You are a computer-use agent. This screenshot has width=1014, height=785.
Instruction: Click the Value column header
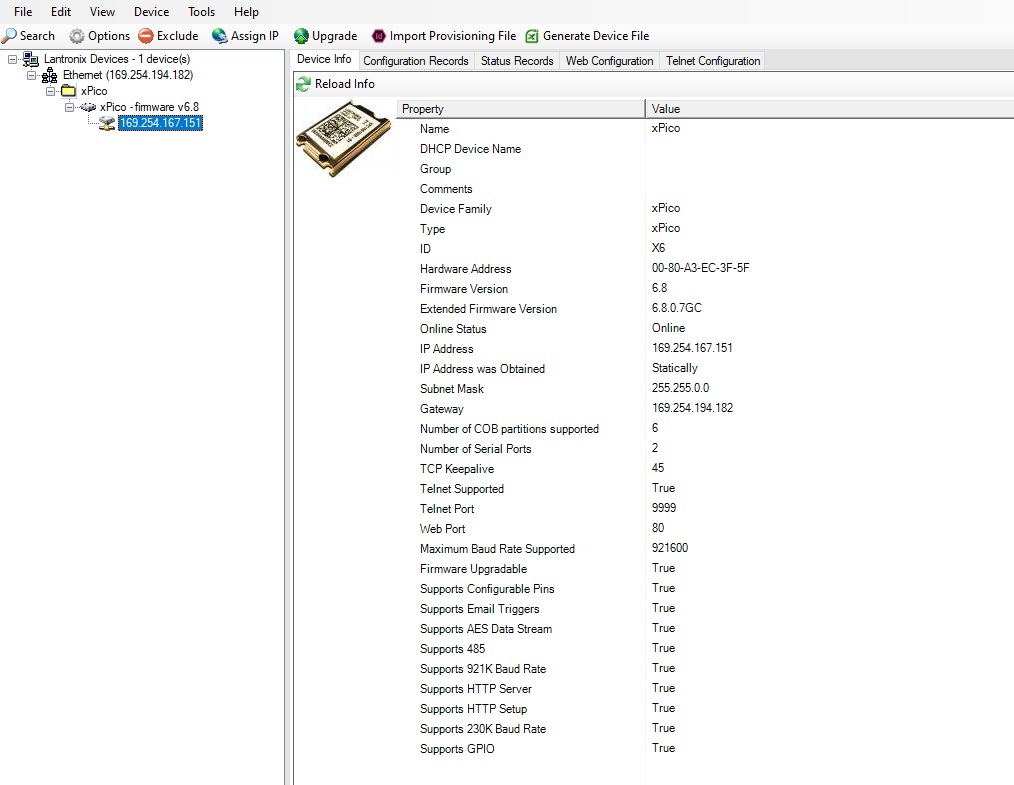[x=830, y=109]
